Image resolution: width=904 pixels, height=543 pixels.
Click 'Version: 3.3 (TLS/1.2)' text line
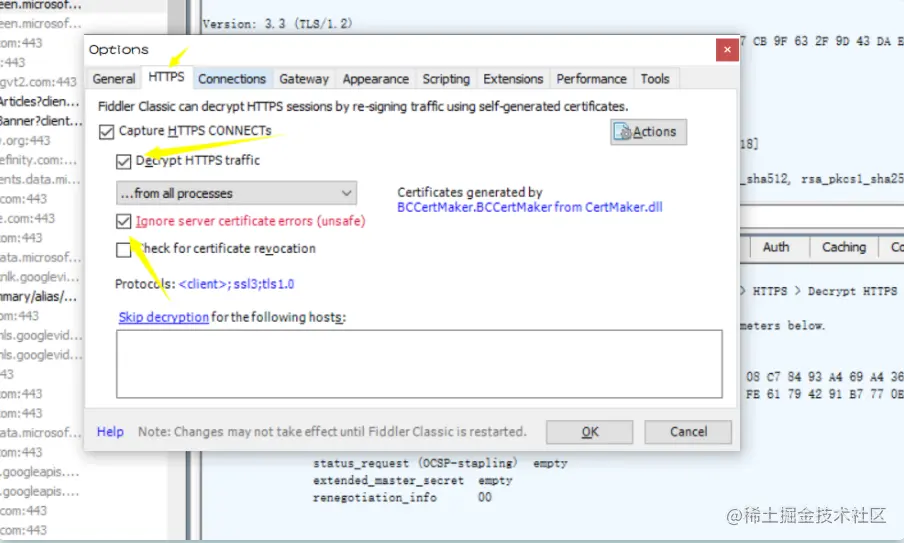point(277,24)
